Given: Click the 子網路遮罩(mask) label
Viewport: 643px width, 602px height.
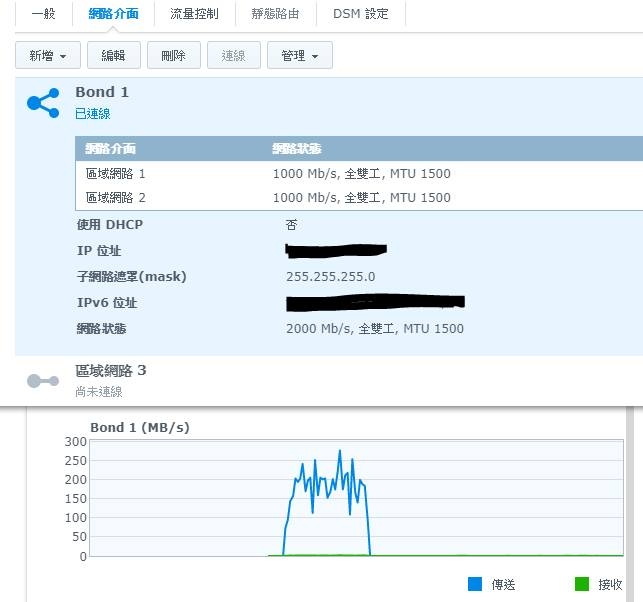Looking at the screenshot, I should pos(132,276).
